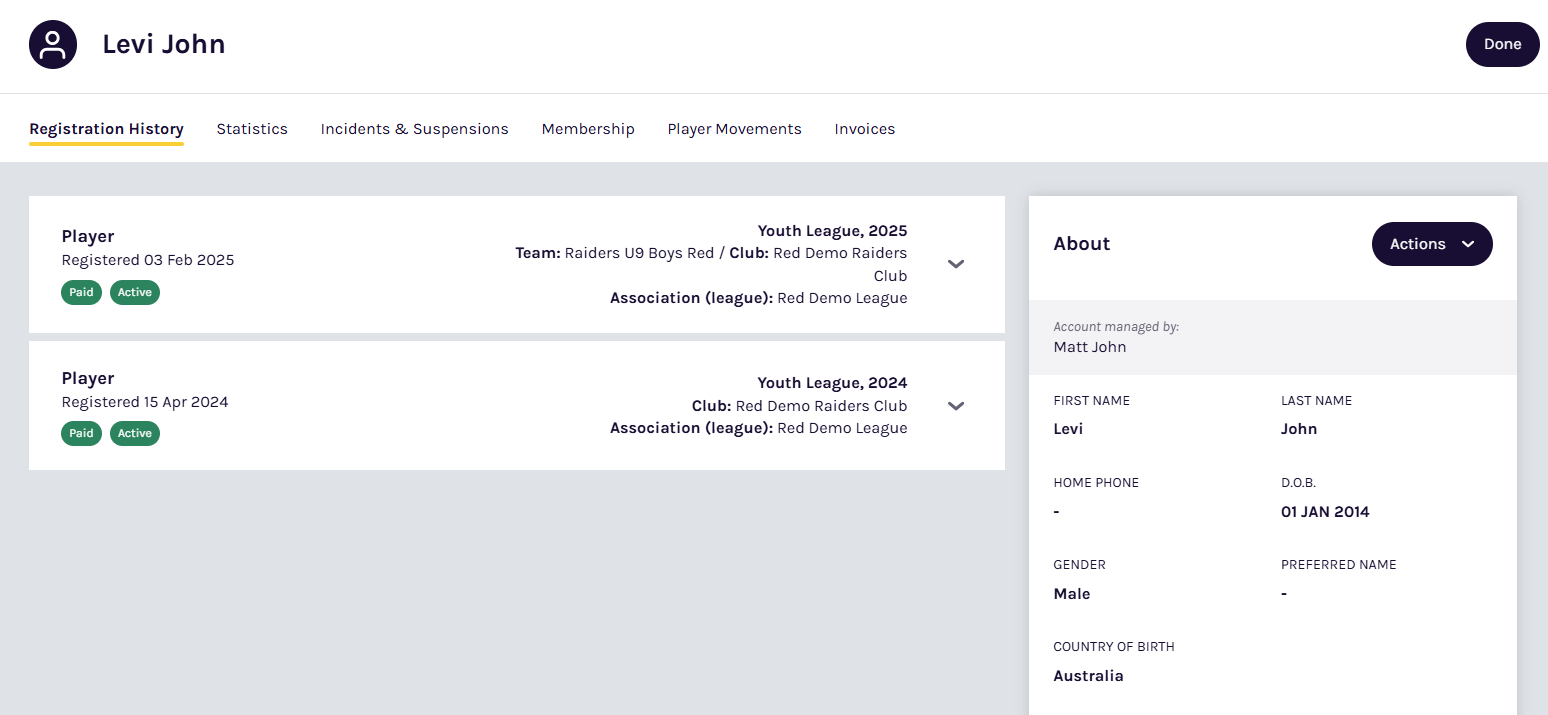Click the account manager name Matt John
This screenshot has height=715, width=1548.
[x=1089, y=347]
